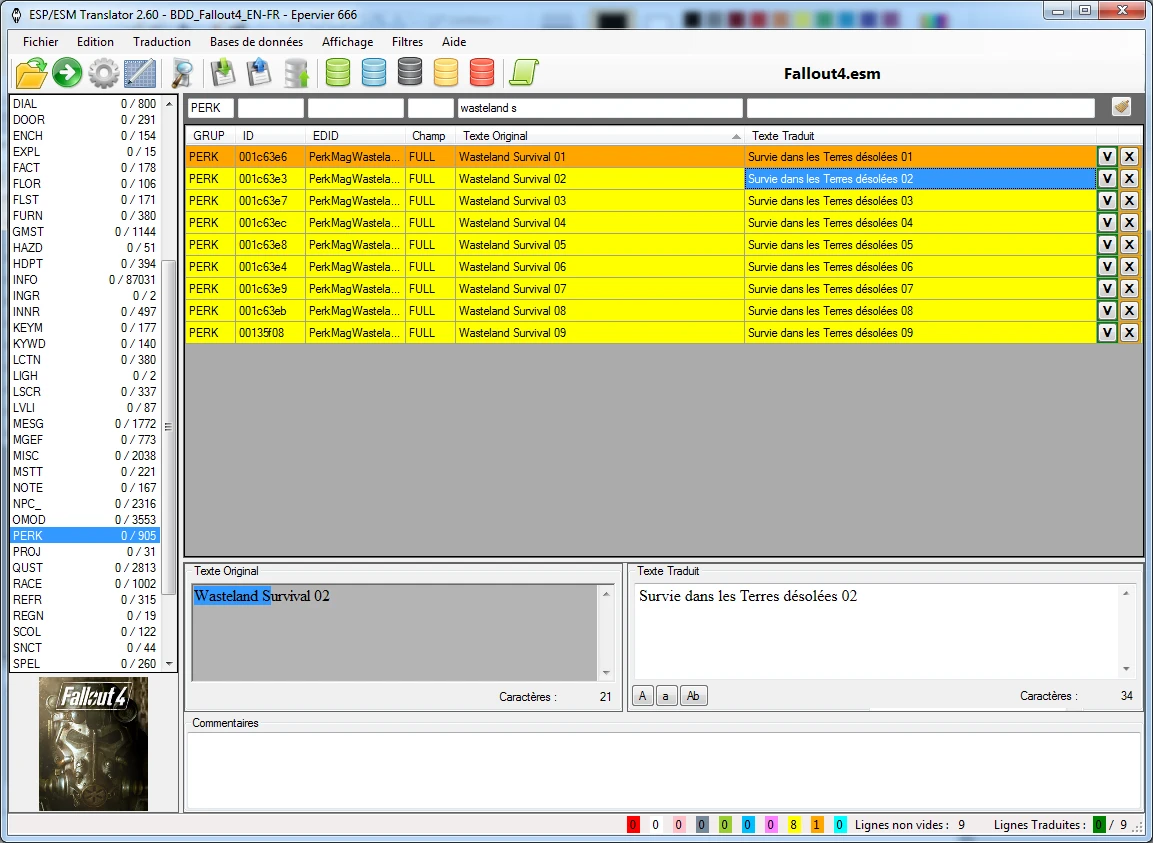This screenshot has height=843, width=1153.
Task: Select the QUST group in the list
Action: point(85,568)
